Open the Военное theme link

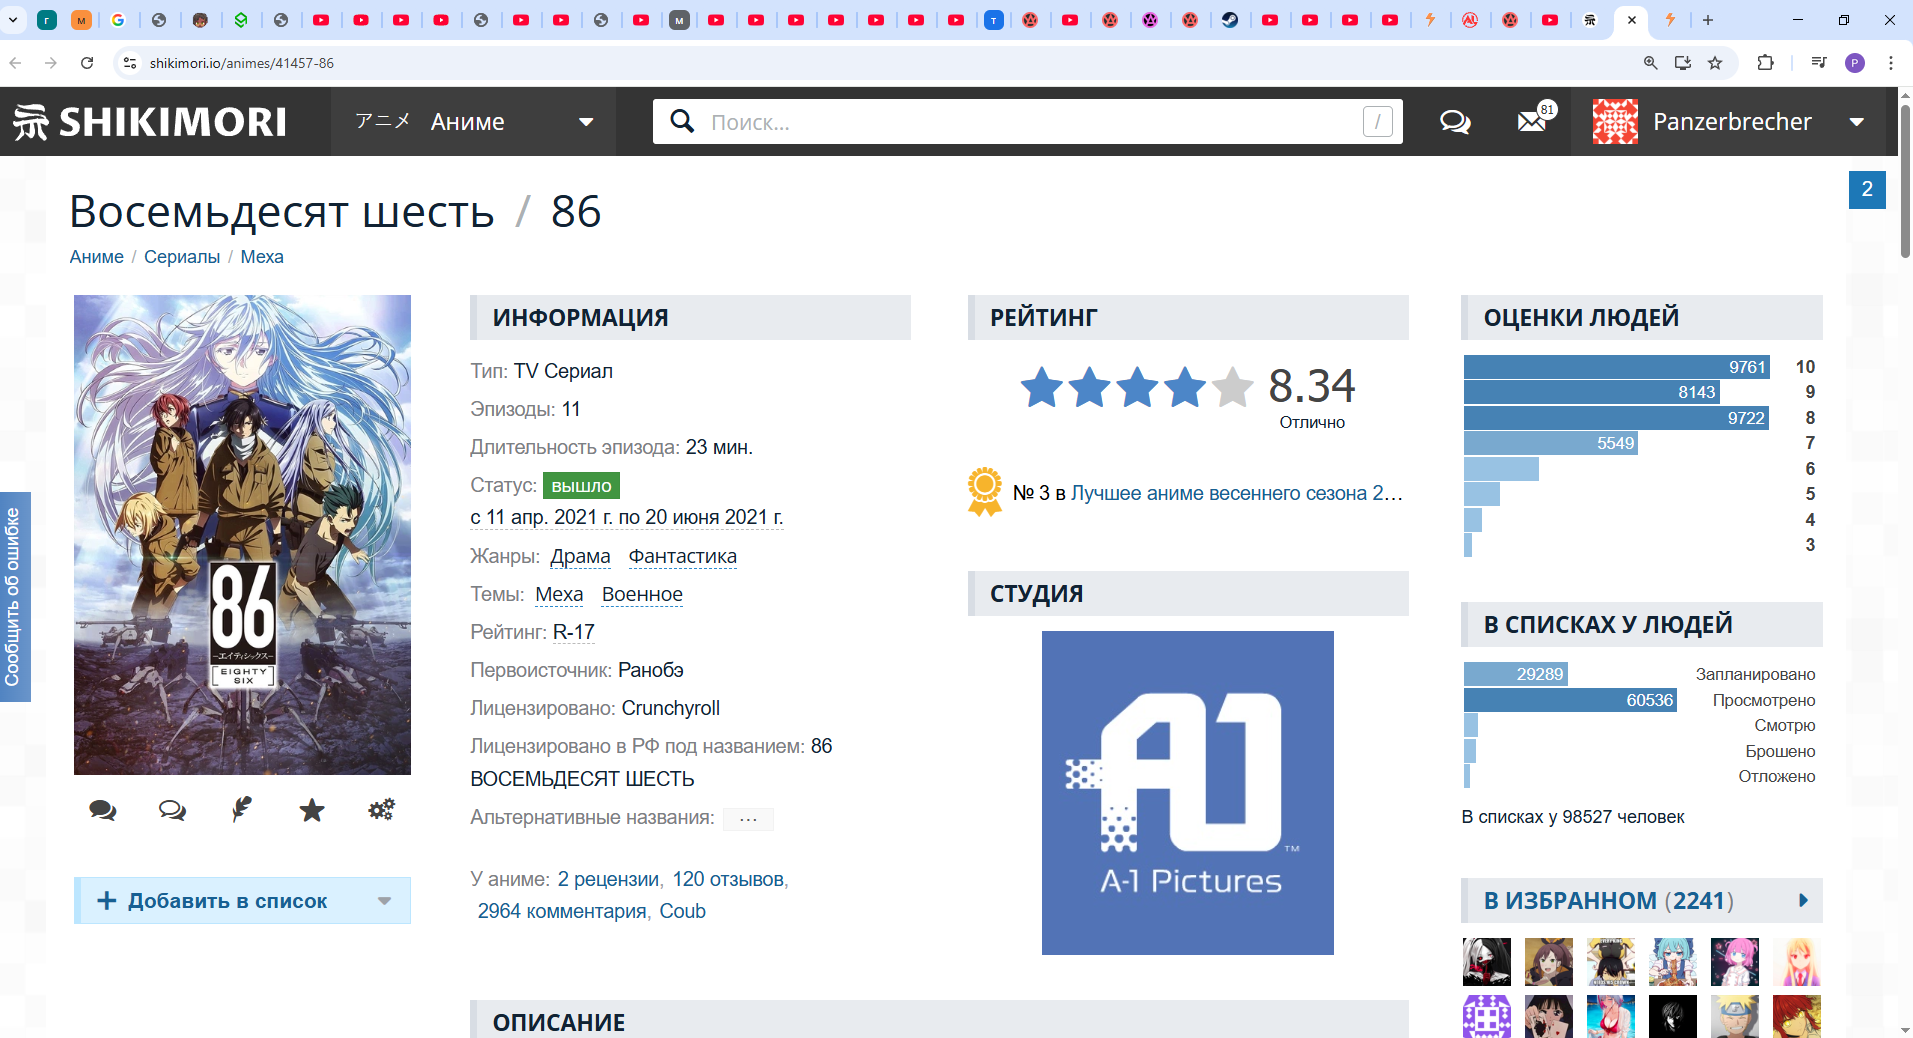642,594
